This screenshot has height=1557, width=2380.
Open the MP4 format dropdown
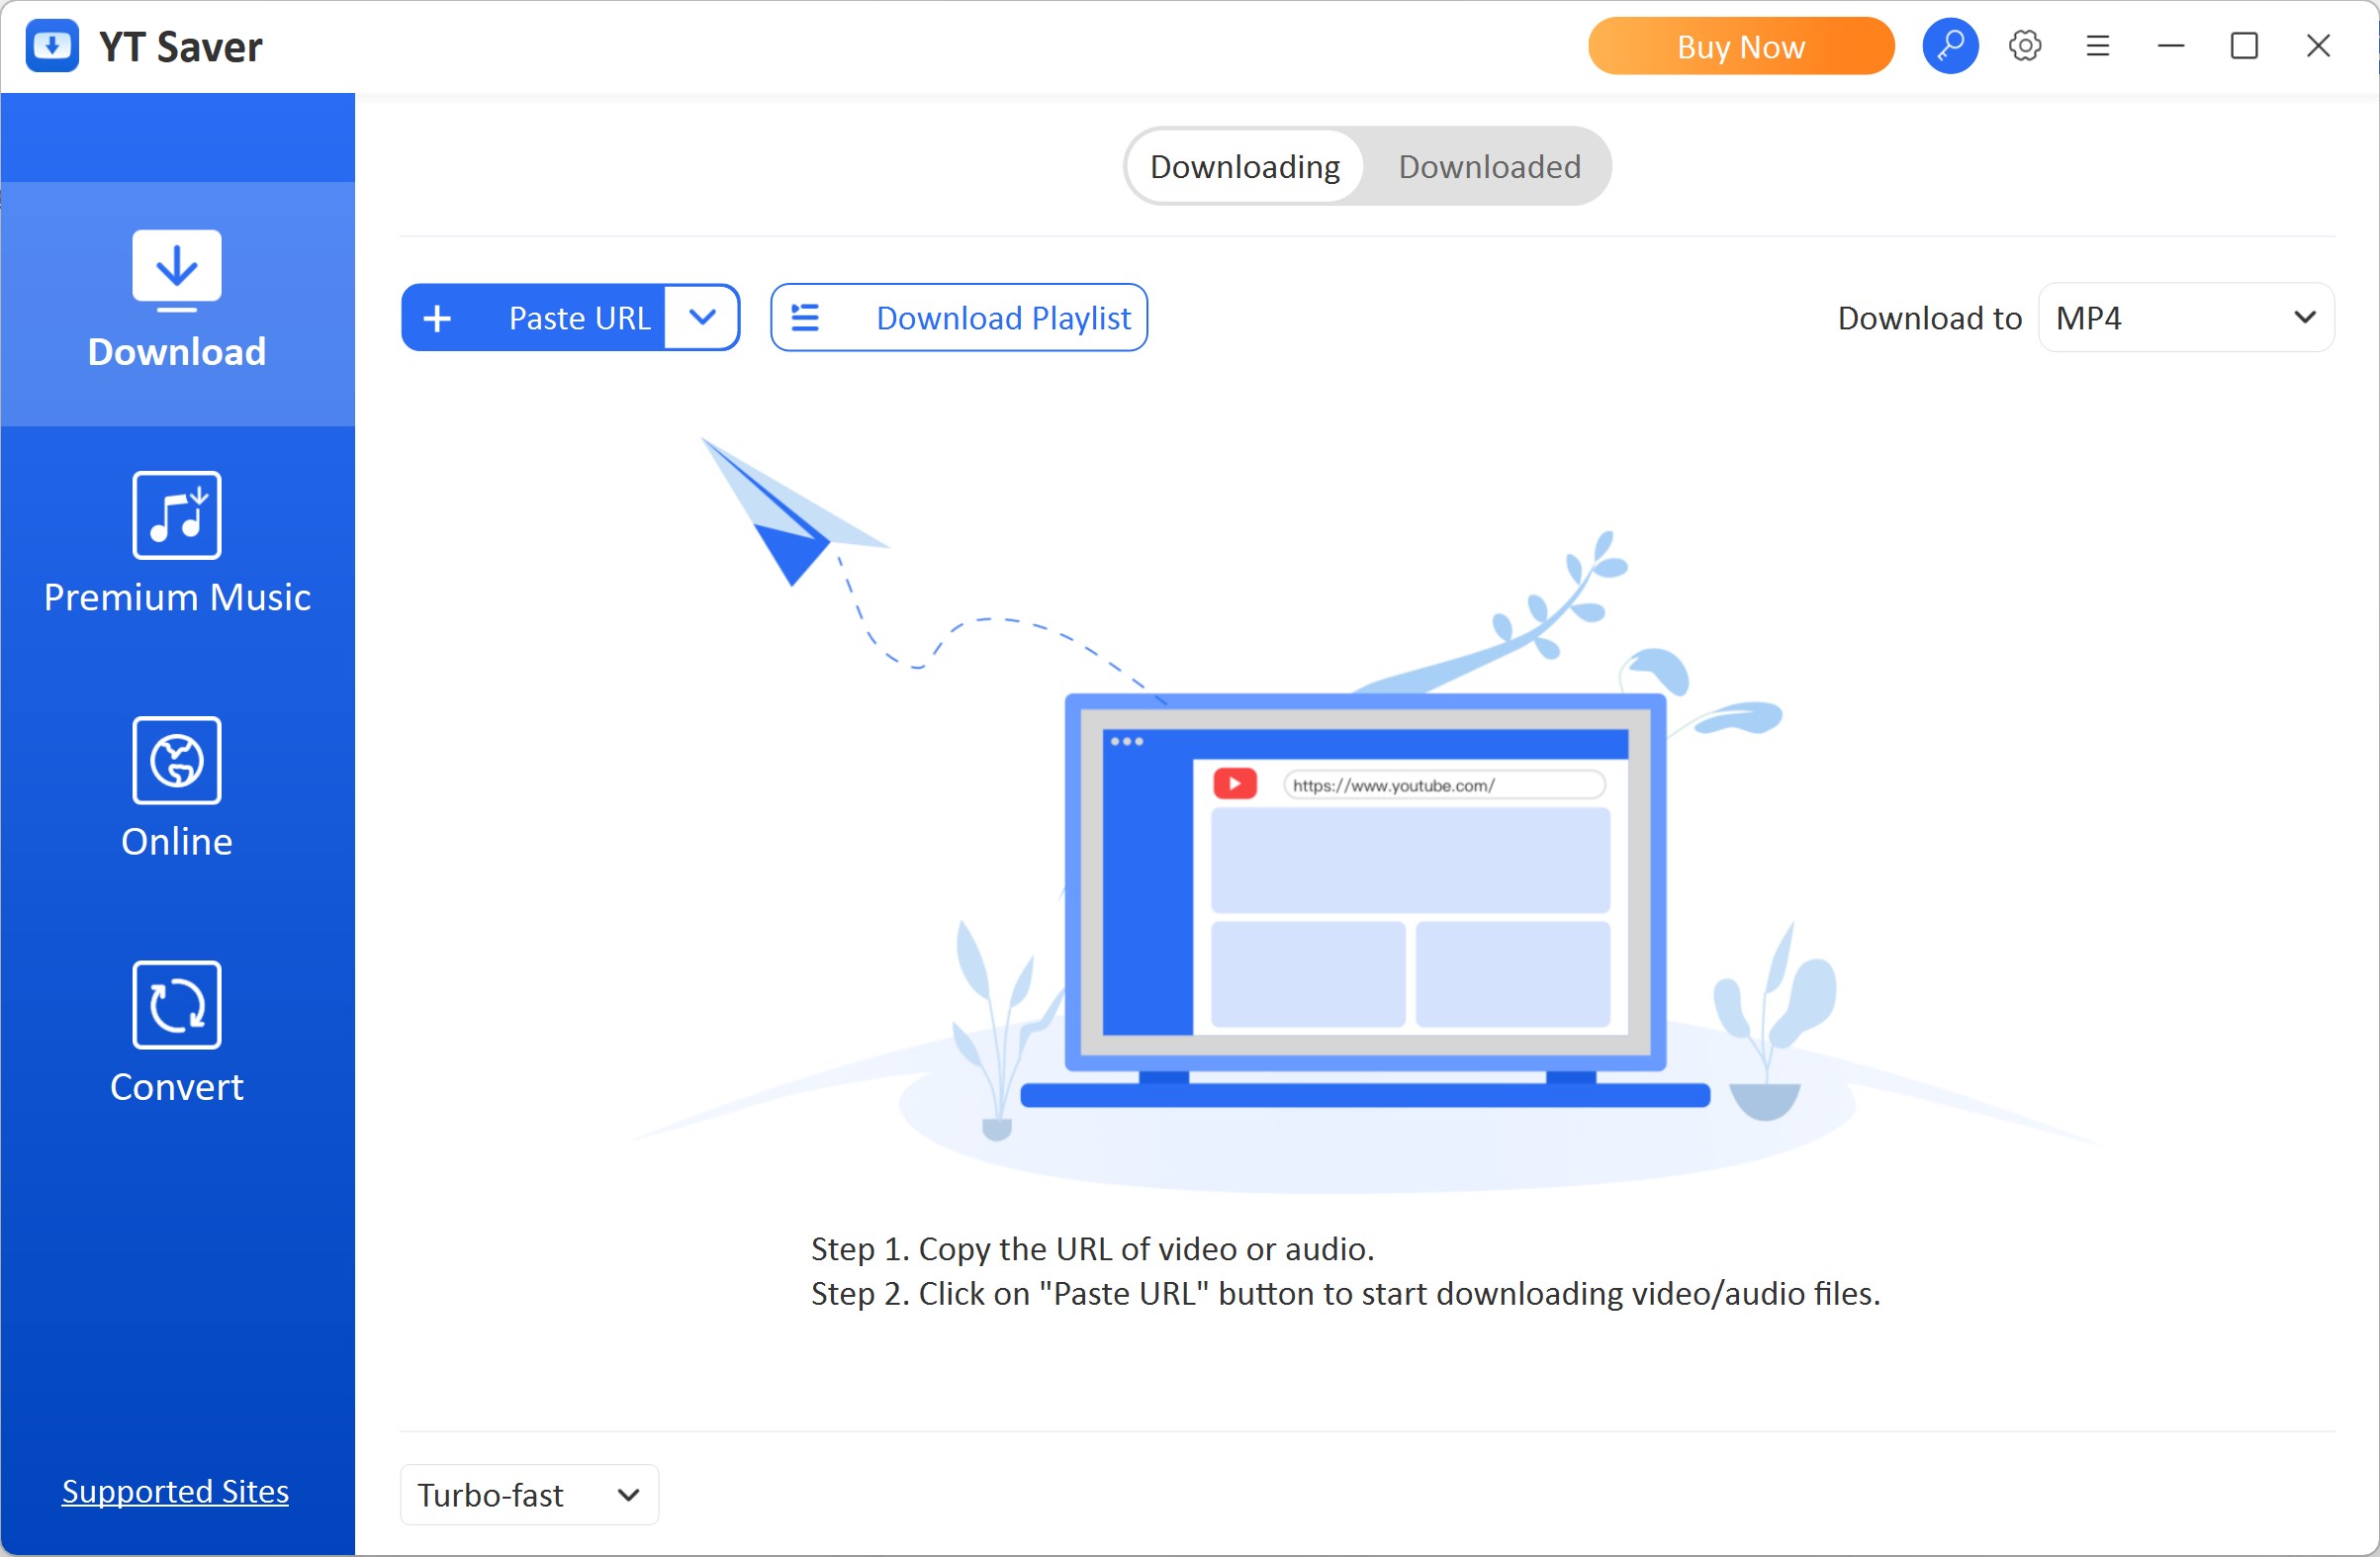click(x=2186, y=318)
